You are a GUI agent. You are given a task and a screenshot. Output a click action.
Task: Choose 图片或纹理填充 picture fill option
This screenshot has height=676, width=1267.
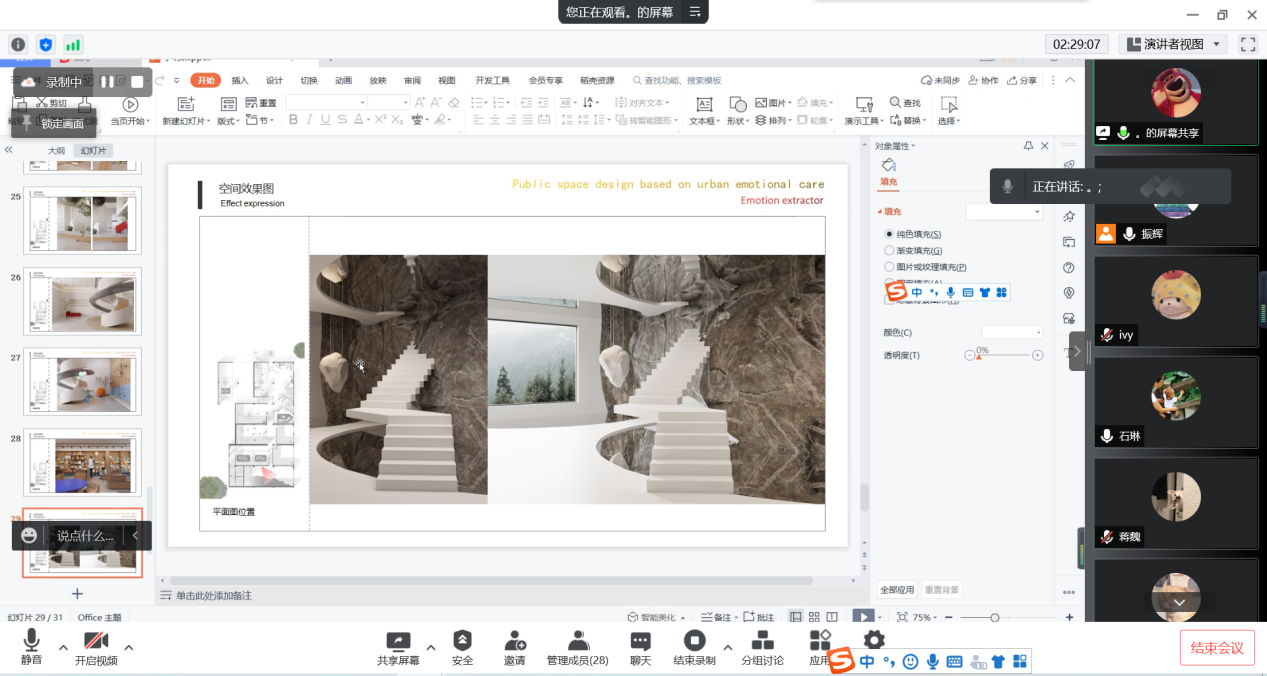point(889,267)
